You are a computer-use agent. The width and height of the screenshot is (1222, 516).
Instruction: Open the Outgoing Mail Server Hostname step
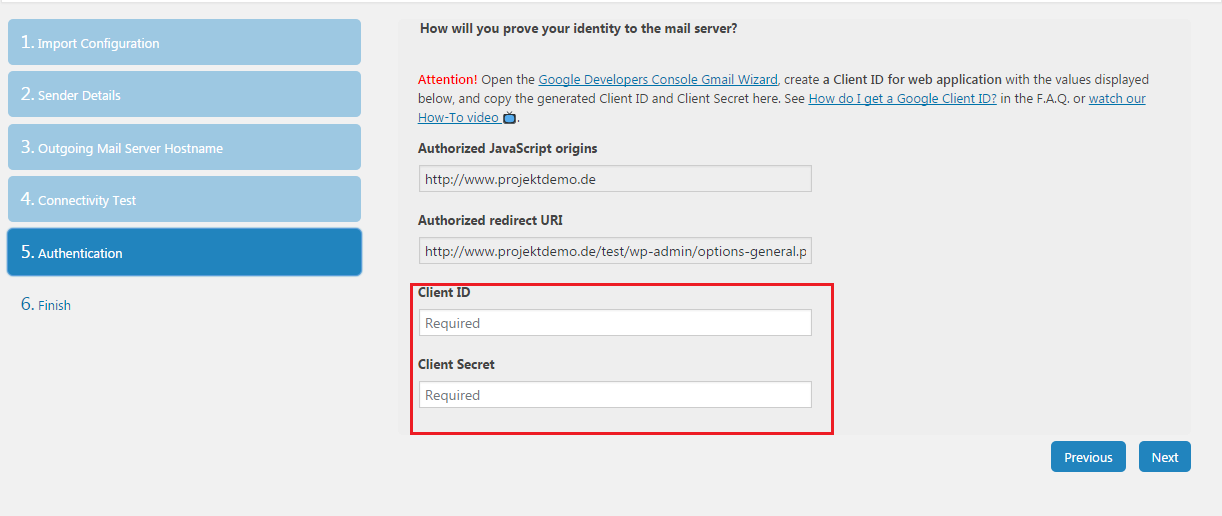click(184, 148)
